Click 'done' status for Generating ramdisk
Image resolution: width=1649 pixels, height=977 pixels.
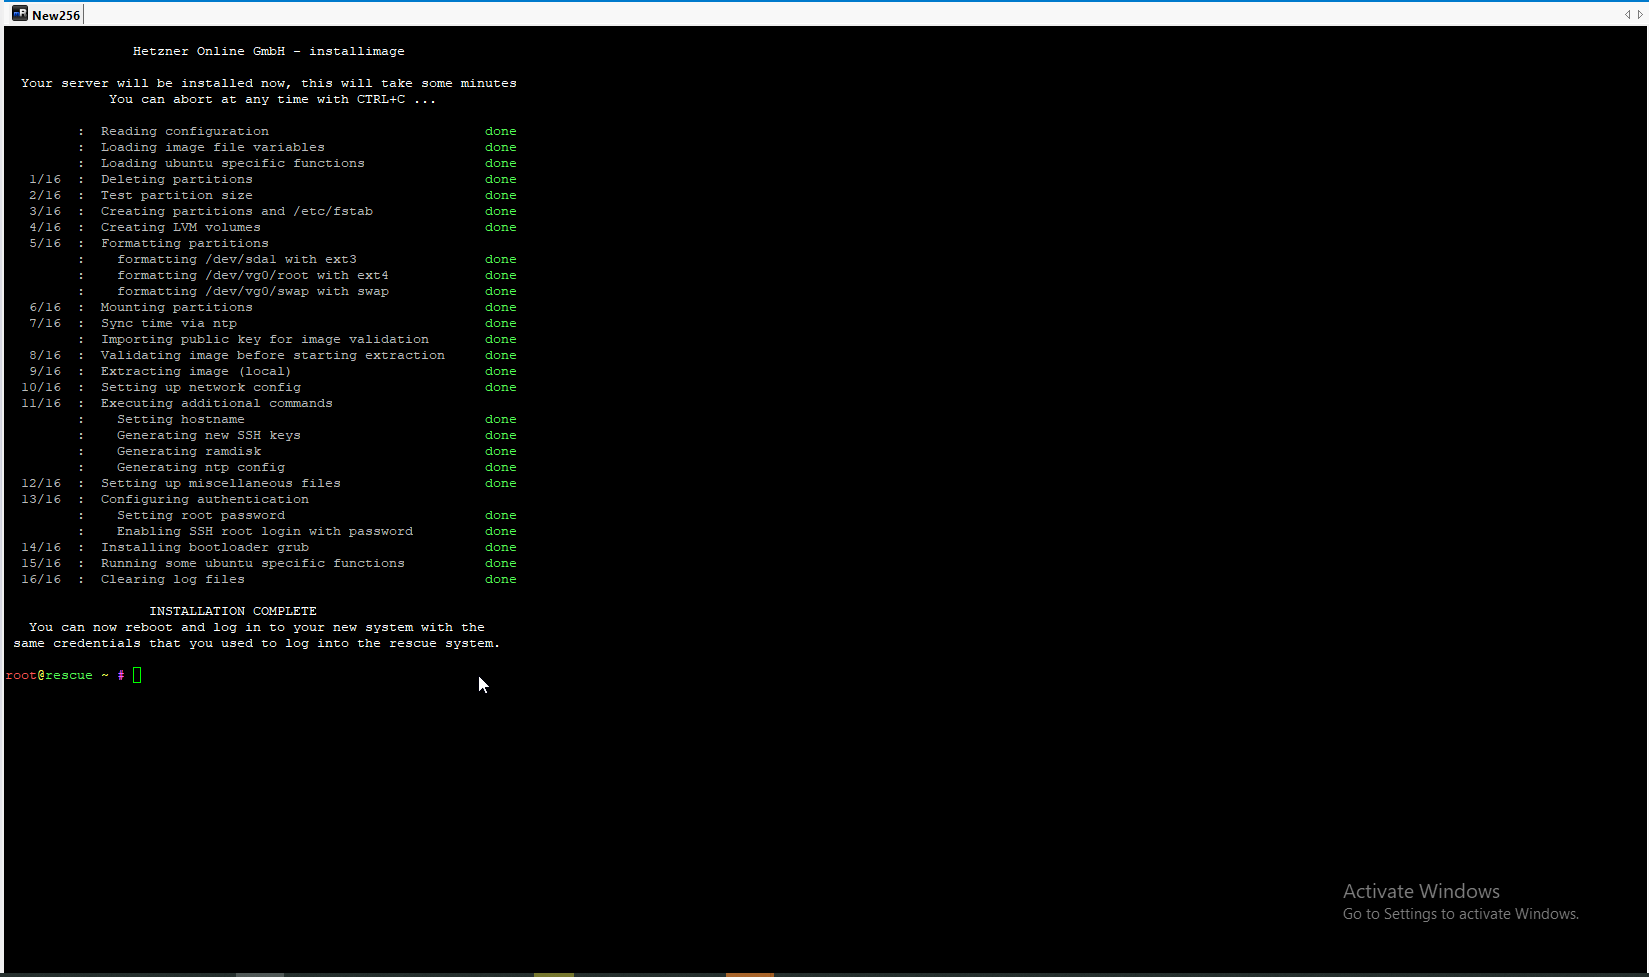coord(501,451)
